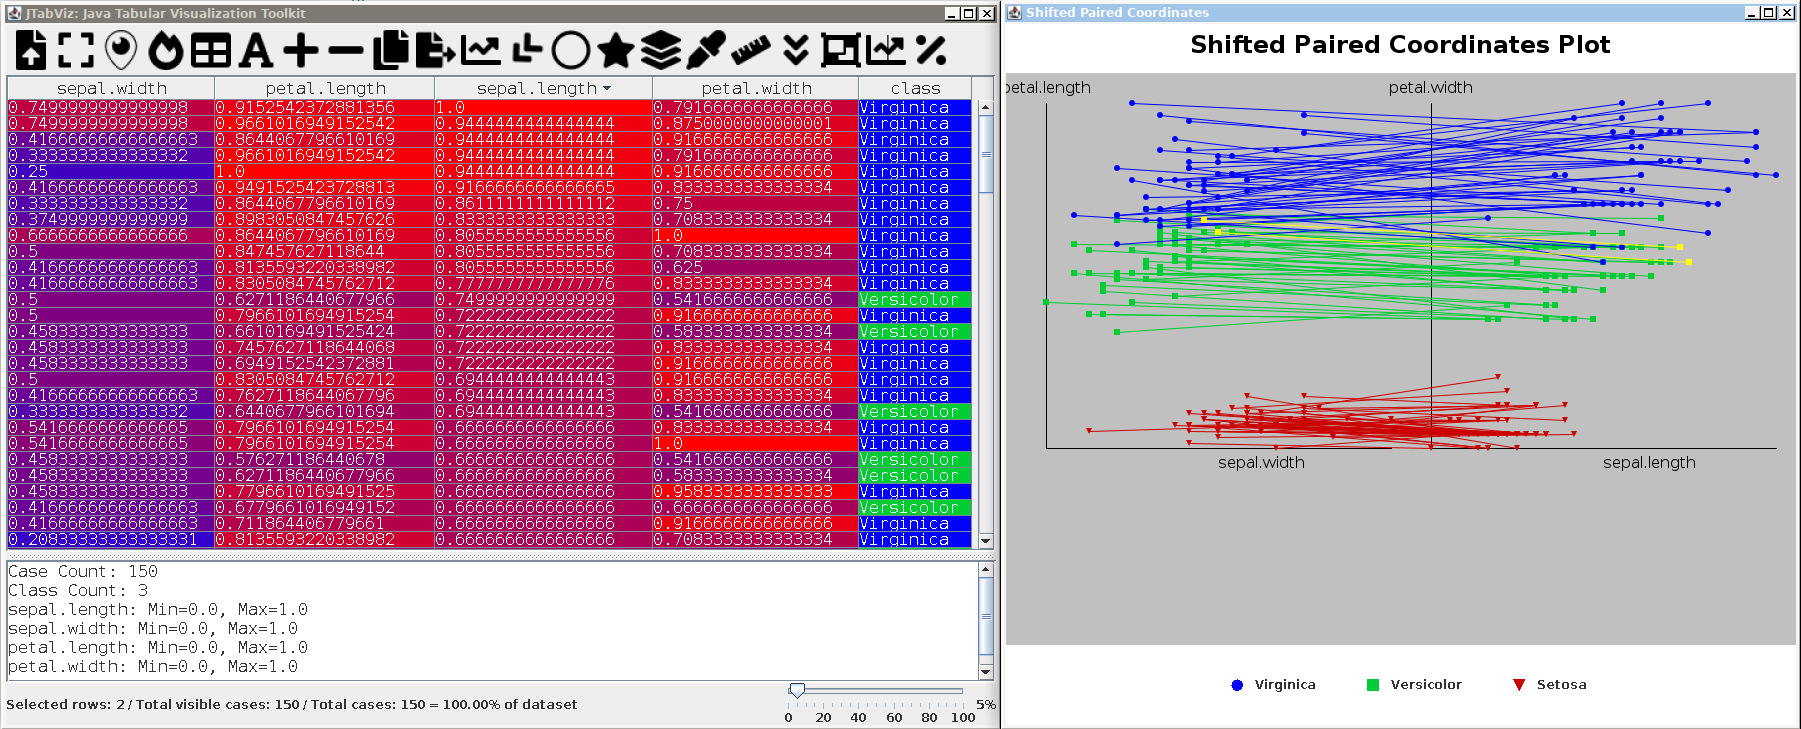
Task: Click sepal.width cell 0.20833333333333331
Action: click(111, 539)
